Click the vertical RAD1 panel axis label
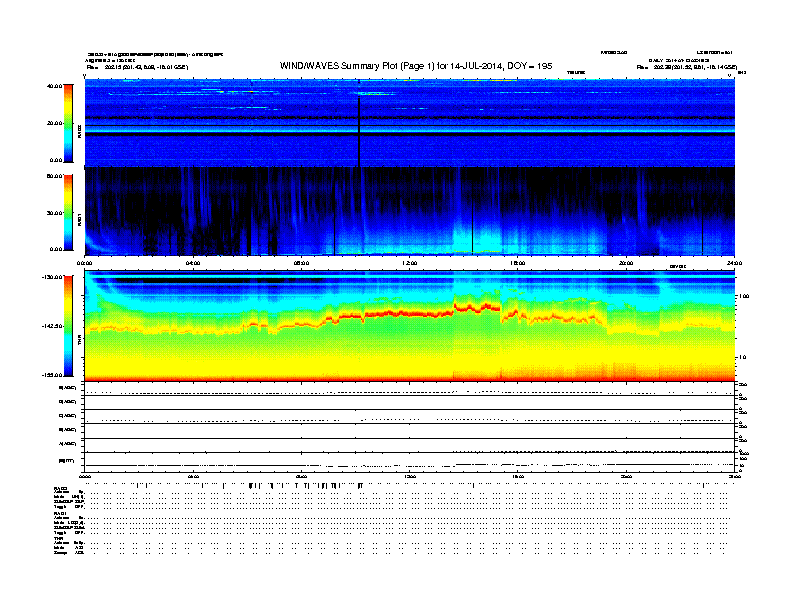This screenshot has width=792, height=612. tap(79, 220)
